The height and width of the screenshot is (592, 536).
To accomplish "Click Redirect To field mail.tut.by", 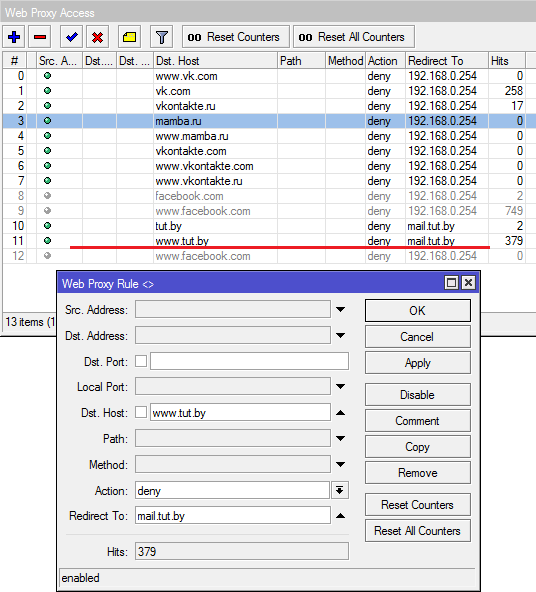I will click(x=233, y=516).
